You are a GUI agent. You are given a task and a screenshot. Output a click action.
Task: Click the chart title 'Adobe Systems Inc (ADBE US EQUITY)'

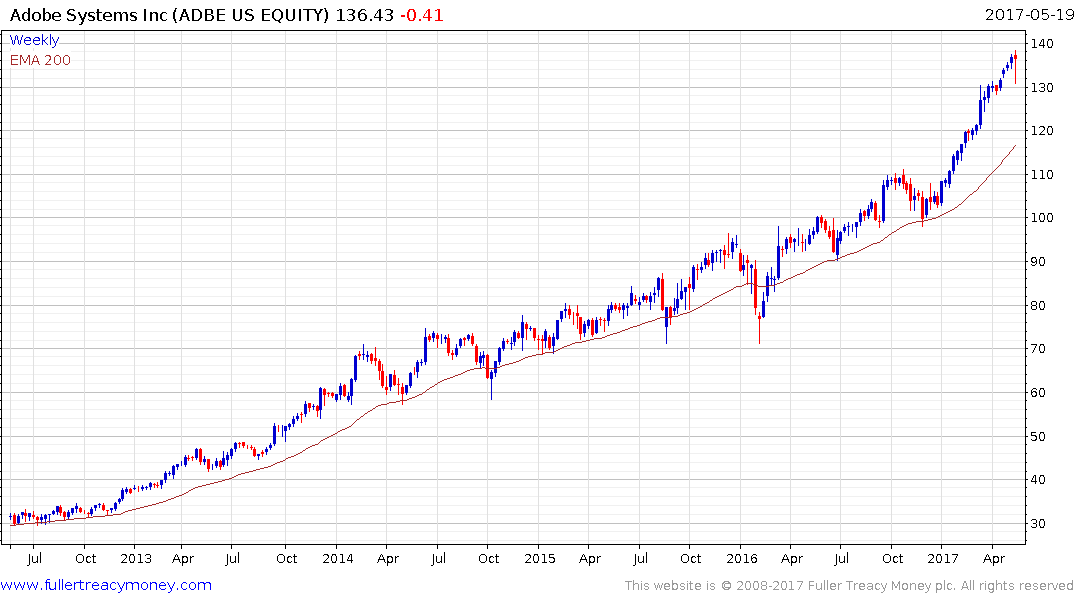[169, 14]
